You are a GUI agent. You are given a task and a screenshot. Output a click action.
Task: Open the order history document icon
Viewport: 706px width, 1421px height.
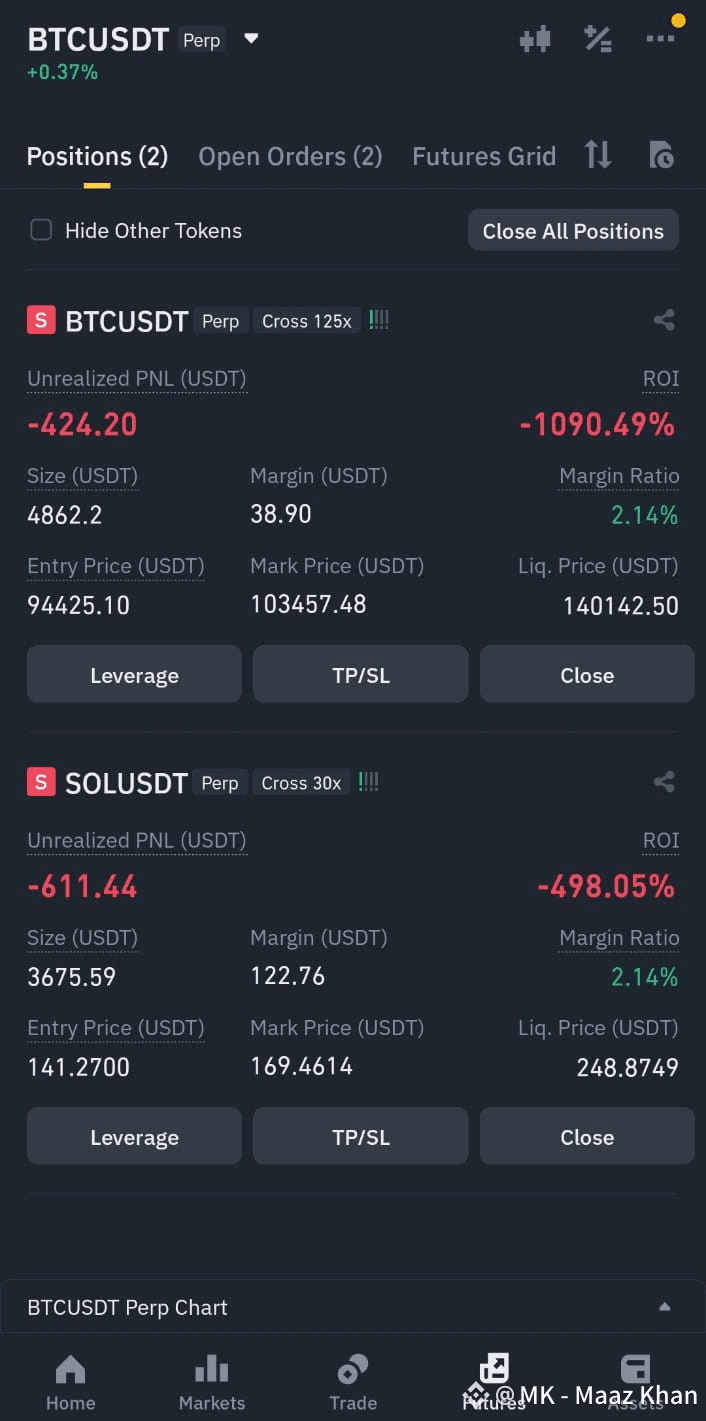tap(661, 155)
